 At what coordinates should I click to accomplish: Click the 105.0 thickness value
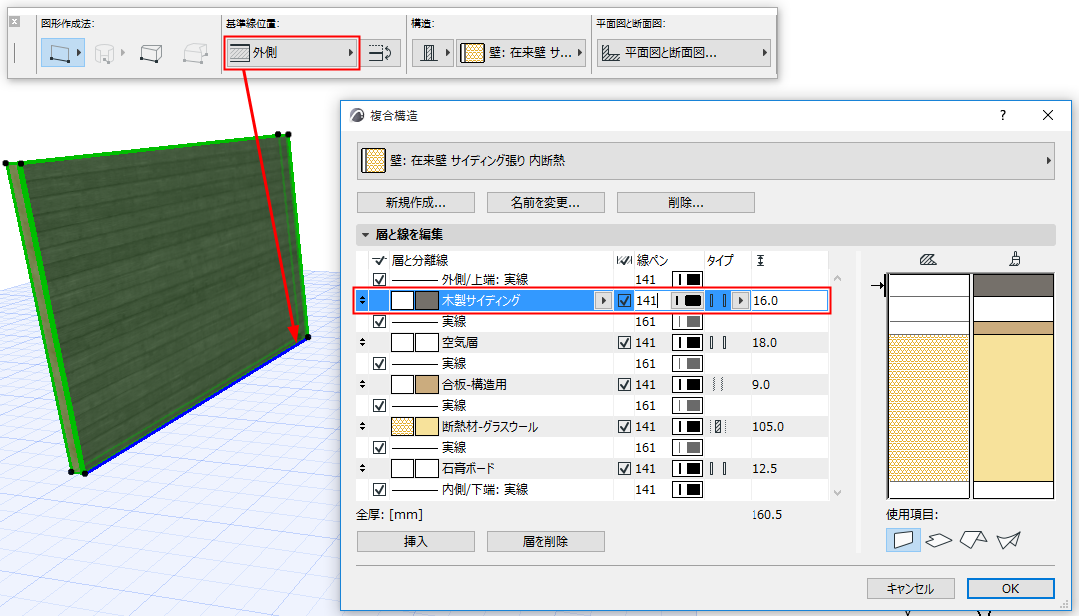768,427
